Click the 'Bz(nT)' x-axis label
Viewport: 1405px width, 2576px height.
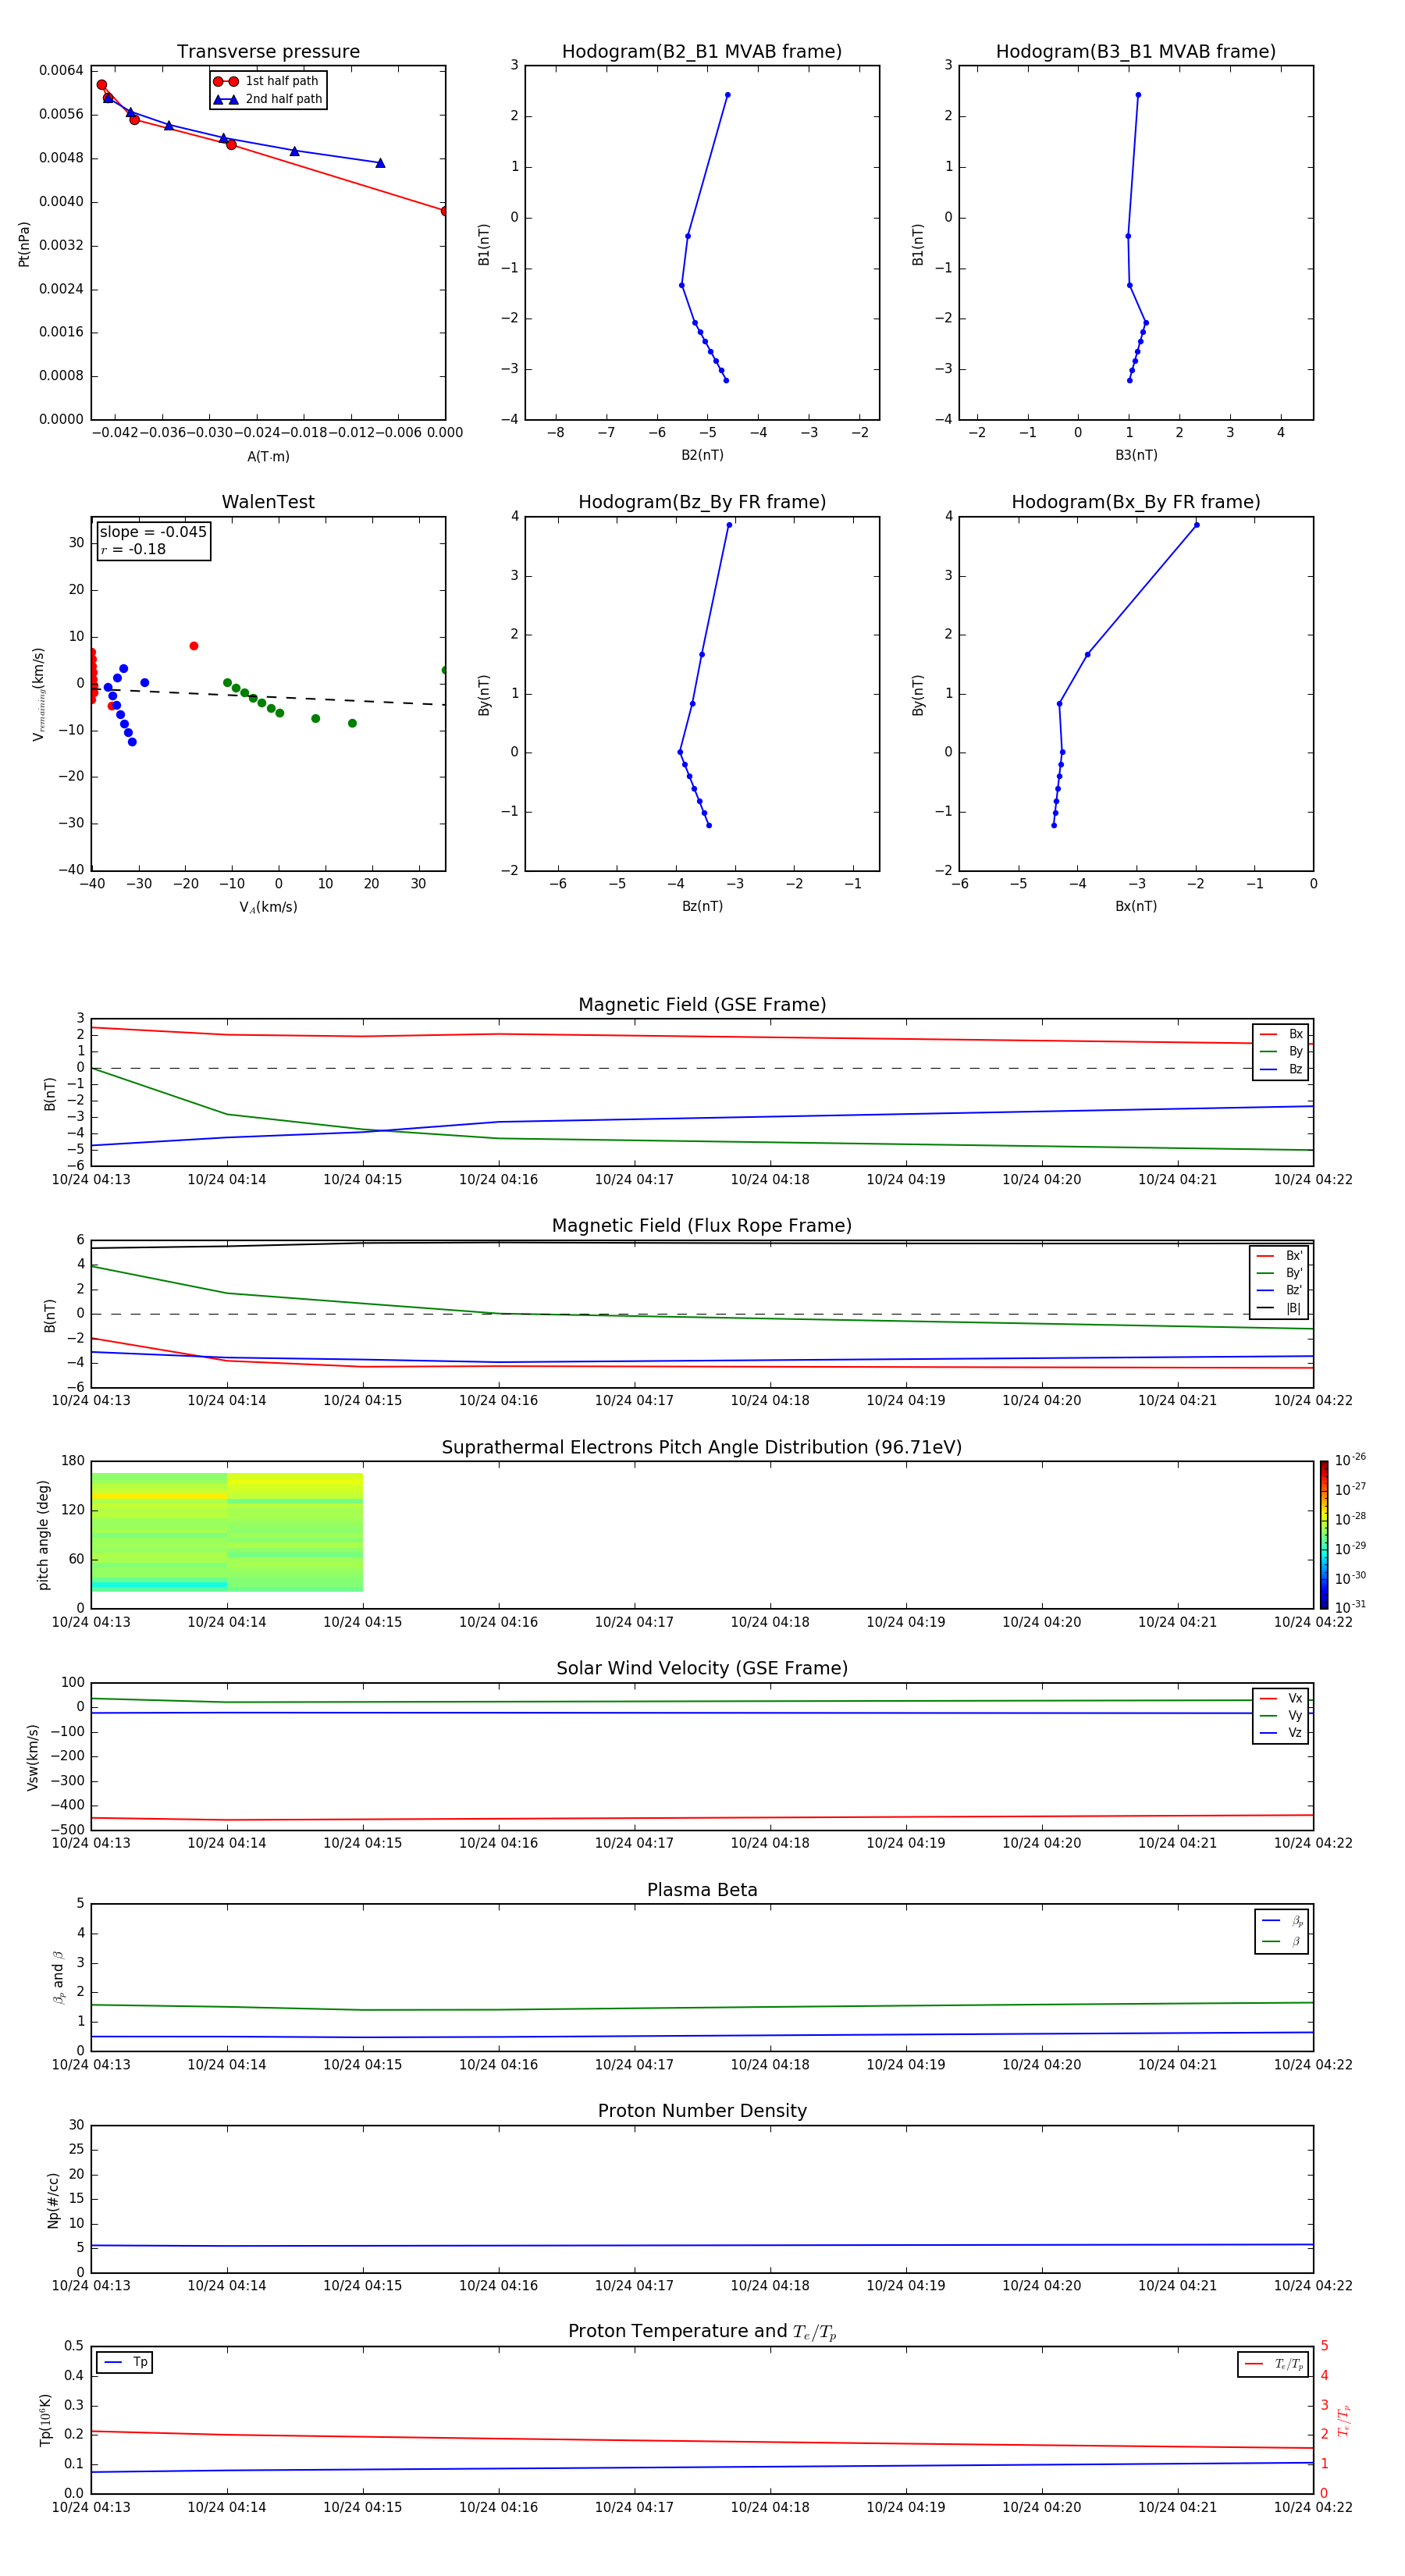tap(702, 907)
